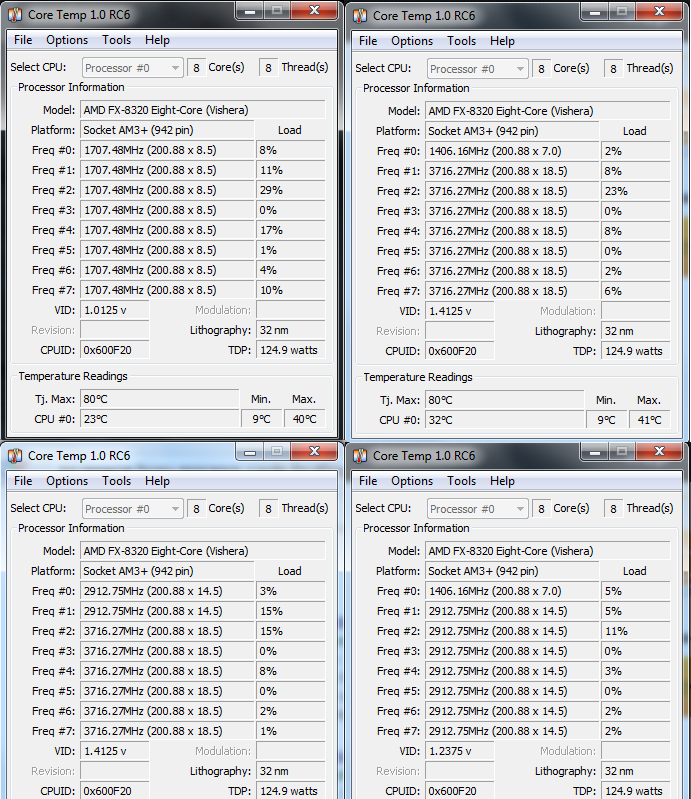Expand Processor #0 dropdown in bottom-left window
The height and width of the screenshot is (799, 691).
point(132,509)
